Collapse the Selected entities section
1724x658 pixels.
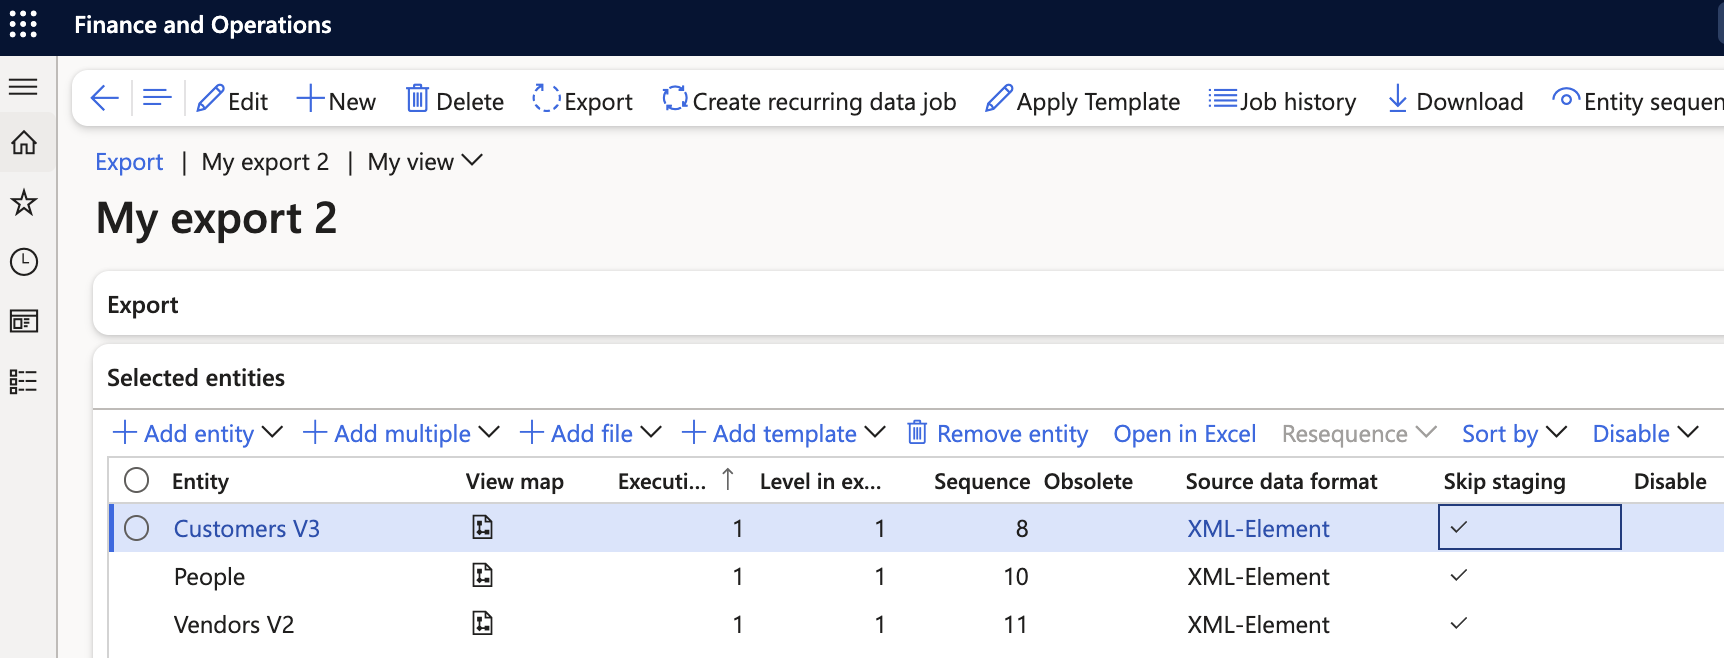(x=908, y=377)
